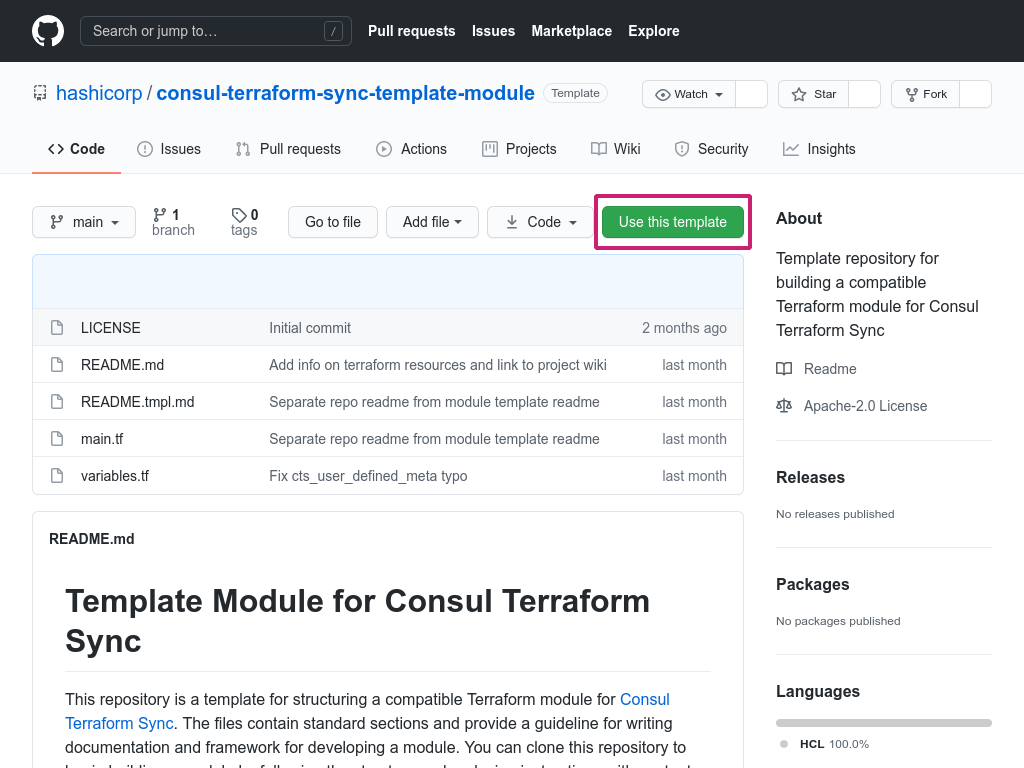Open the Issues repository tab
The image size is (1024, 768).
click(x=168, y=149)
